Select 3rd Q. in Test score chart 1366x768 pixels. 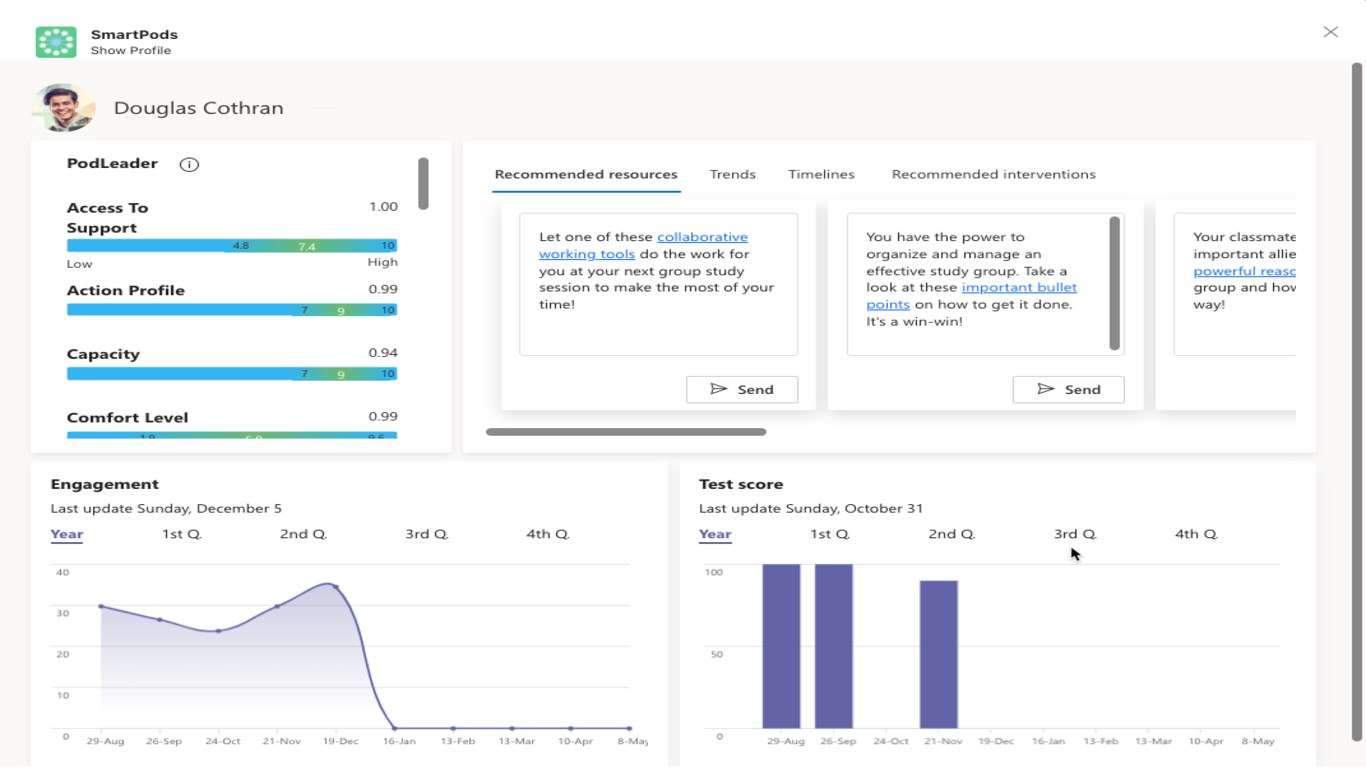tap(1075, 534)
